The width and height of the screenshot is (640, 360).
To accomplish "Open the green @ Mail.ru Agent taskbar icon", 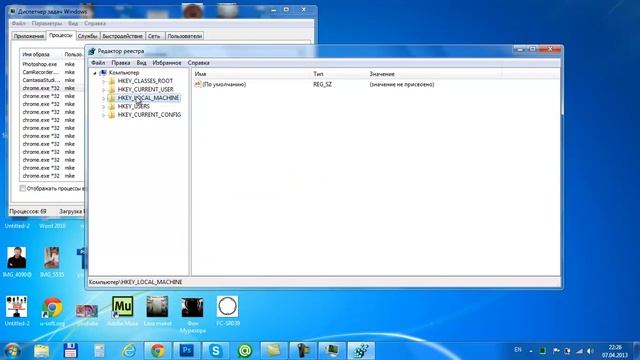I will (x=245, y=351).
